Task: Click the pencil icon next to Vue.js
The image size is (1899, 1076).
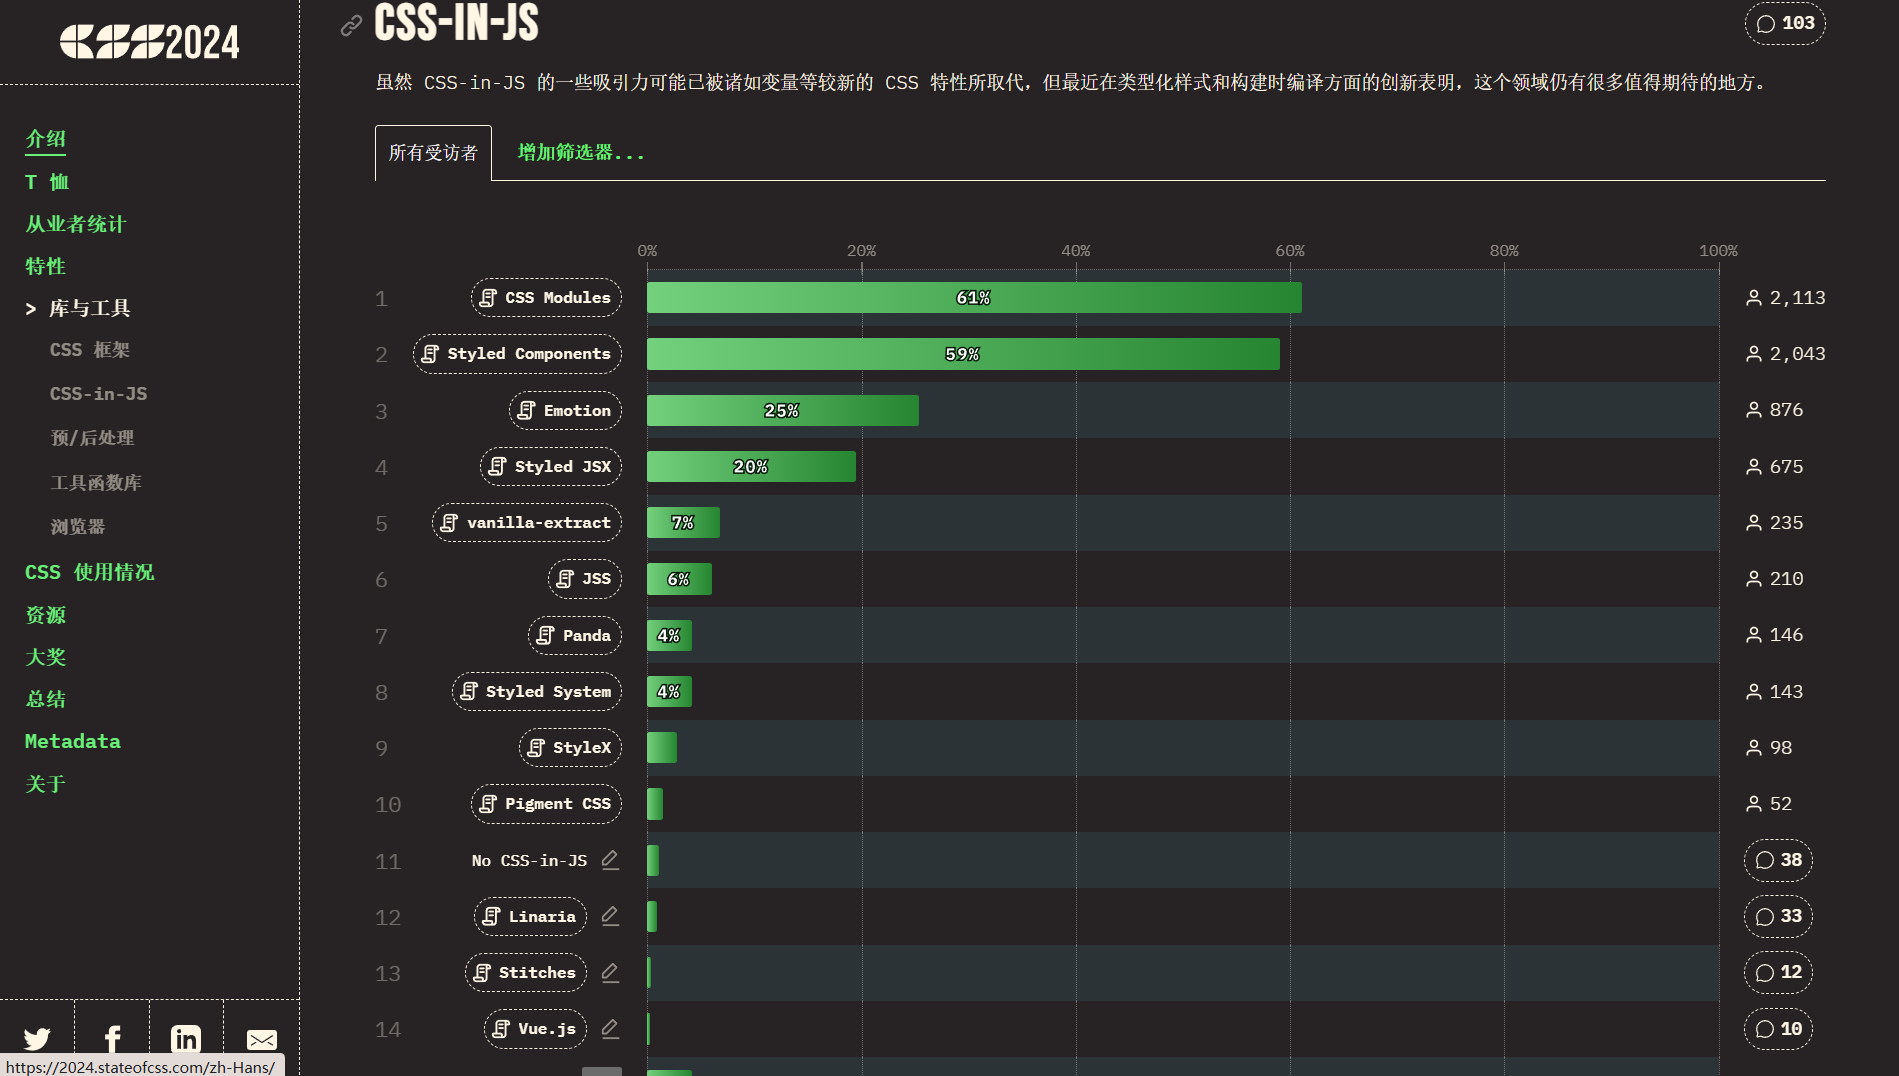Action: pyautogui.click(x=610, y=1029)
